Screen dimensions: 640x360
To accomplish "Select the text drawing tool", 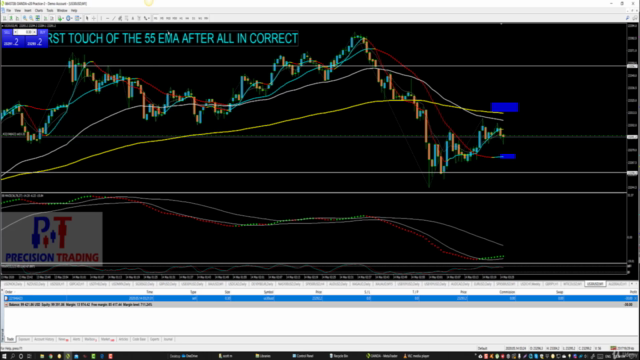I will coord(133,18).
